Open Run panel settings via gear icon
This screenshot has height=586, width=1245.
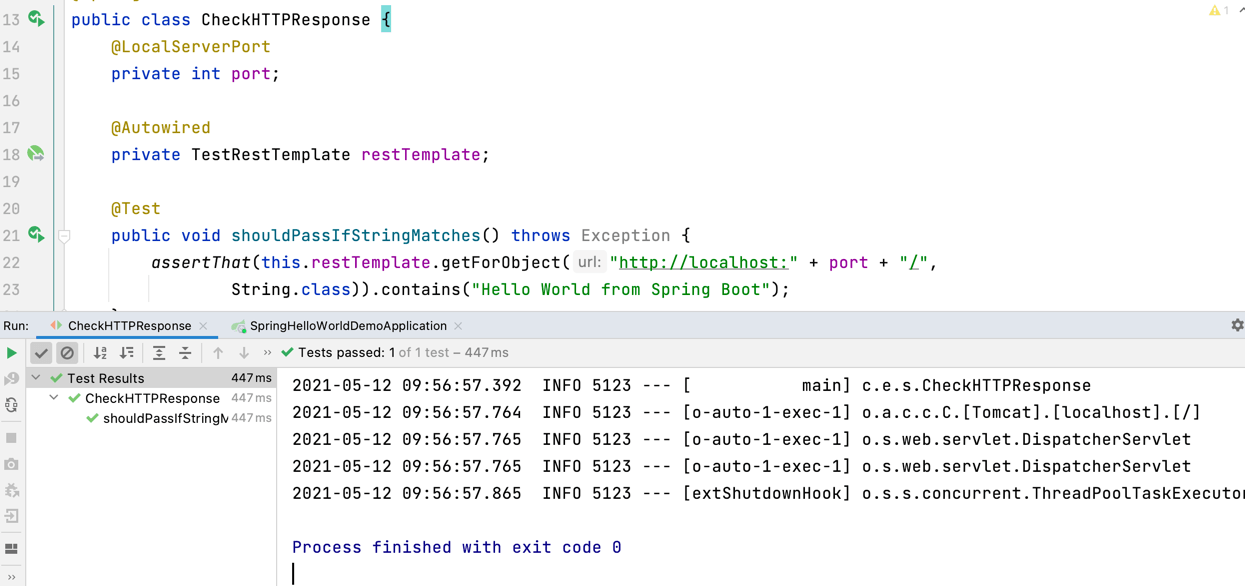click(1237, 325)
